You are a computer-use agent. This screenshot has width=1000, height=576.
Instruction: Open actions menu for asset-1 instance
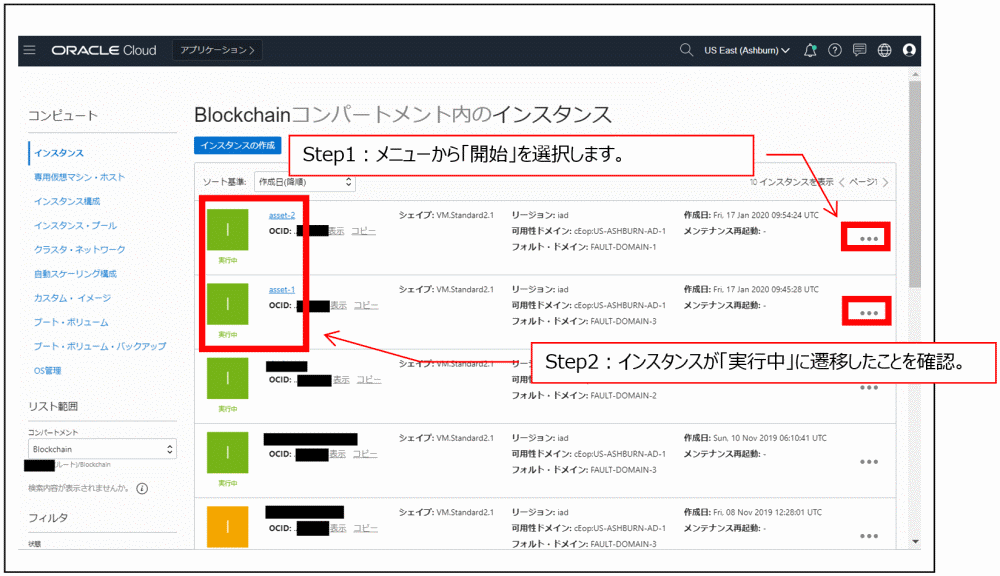point(869,313)
